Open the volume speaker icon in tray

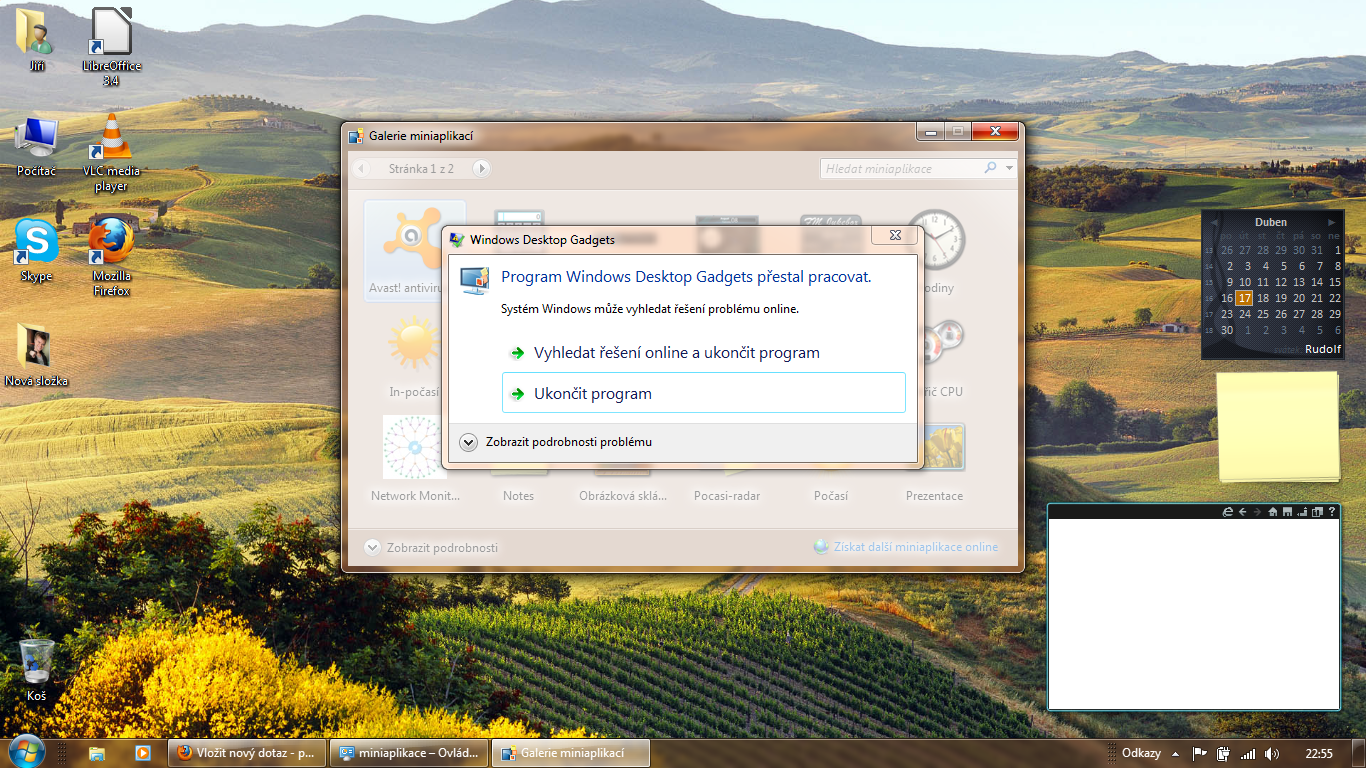tap(1272, 753)
